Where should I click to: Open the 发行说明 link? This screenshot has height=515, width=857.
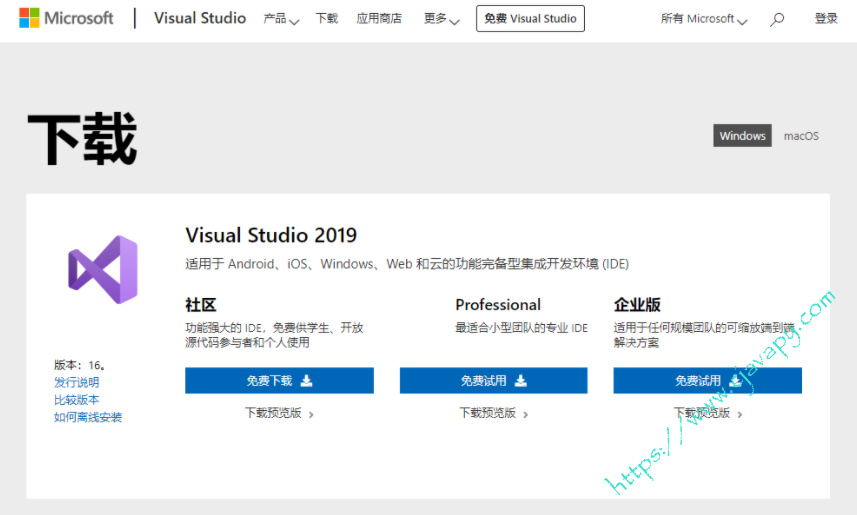click(77, 382)
